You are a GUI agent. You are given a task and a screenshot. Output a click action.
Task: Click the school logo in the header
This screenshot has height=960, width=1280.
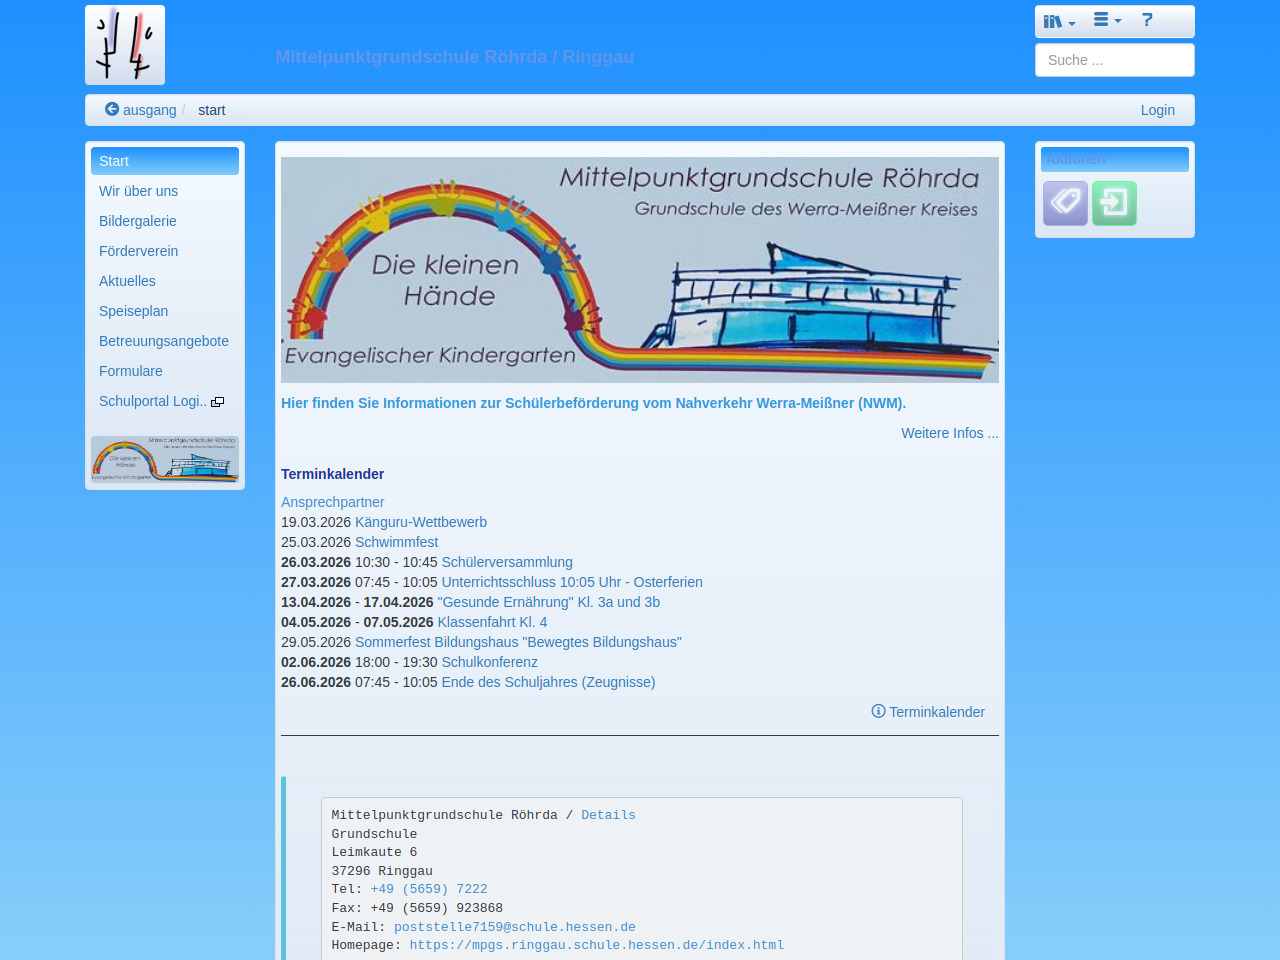pos(125,45)
